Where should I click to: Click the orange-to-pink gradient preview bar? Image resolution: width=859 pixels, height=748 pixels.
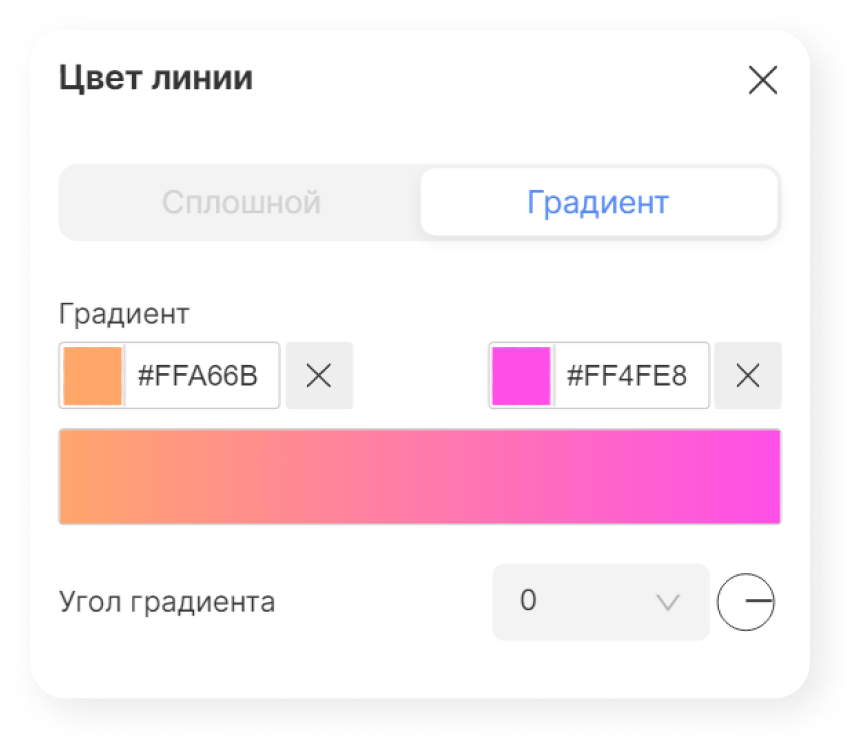(x=420, y=477)
